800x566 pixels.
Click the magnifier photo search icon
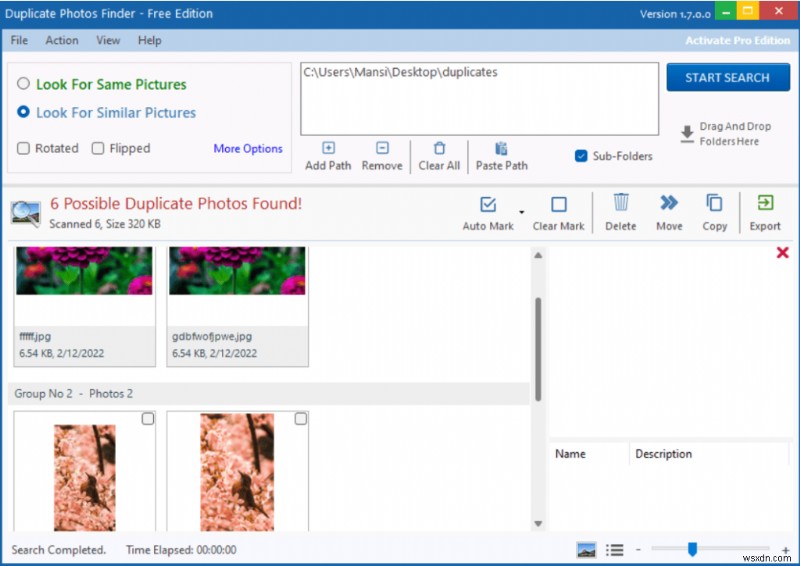click(x=26, y=213)
